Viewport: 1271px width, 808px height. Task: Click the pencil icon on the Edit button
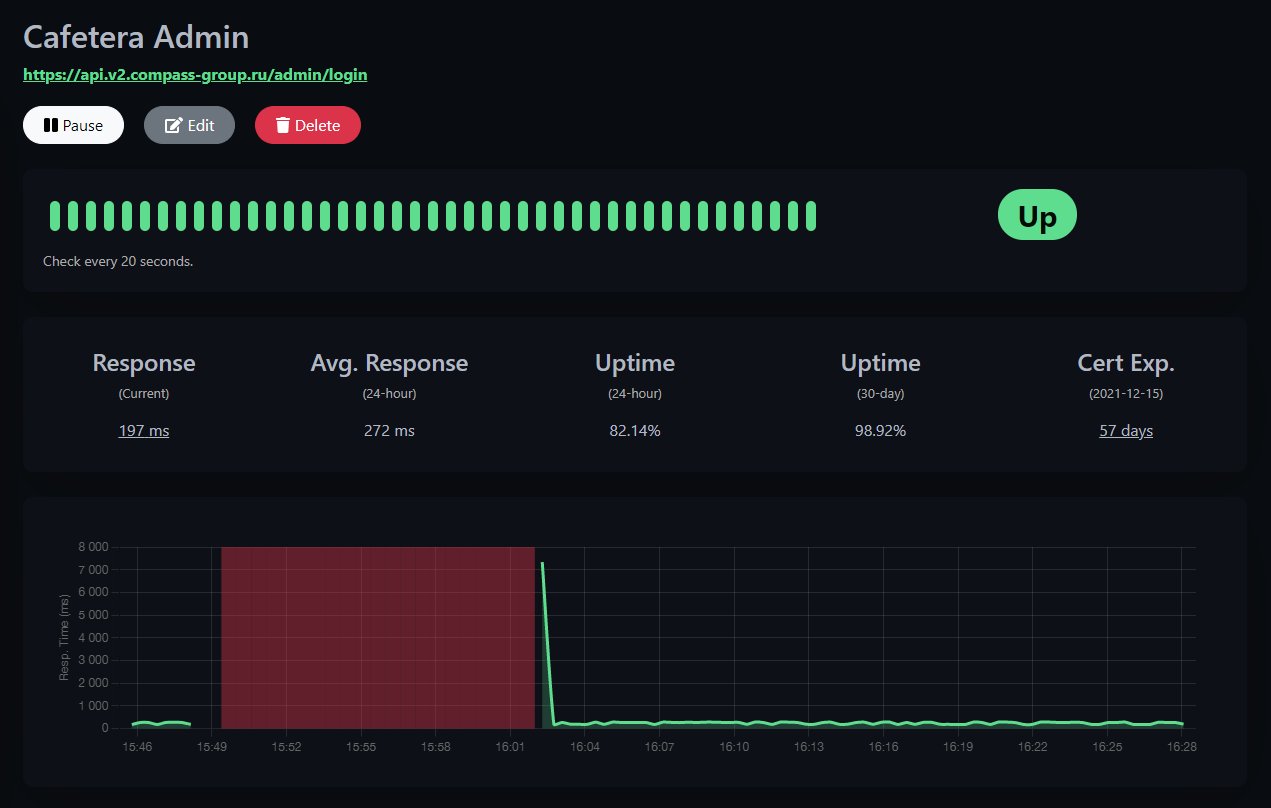(174, 125)
